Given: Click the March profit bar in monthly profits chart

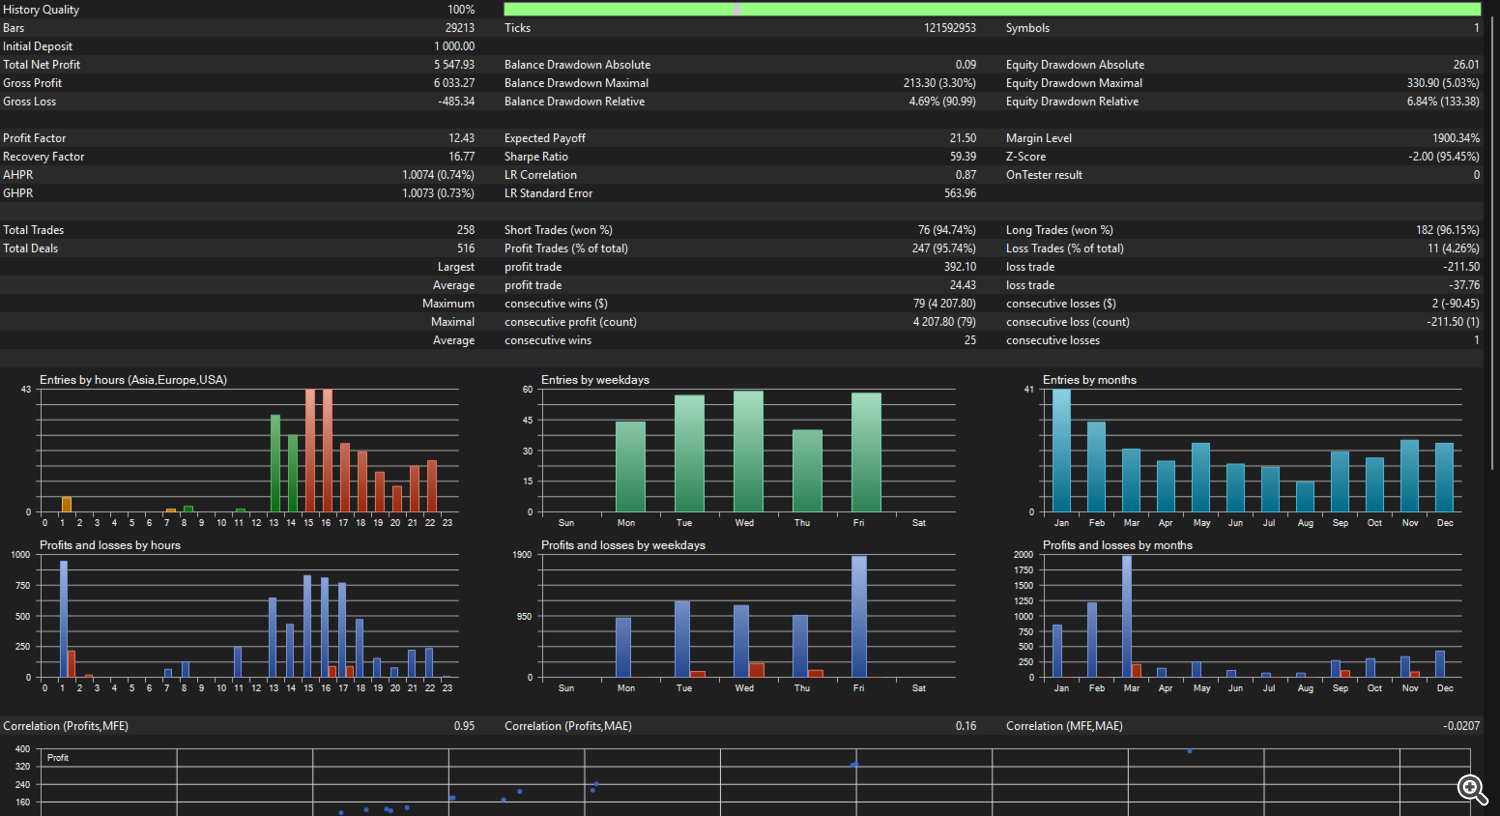Looking at the screenshot, I should click(1127, 616).
